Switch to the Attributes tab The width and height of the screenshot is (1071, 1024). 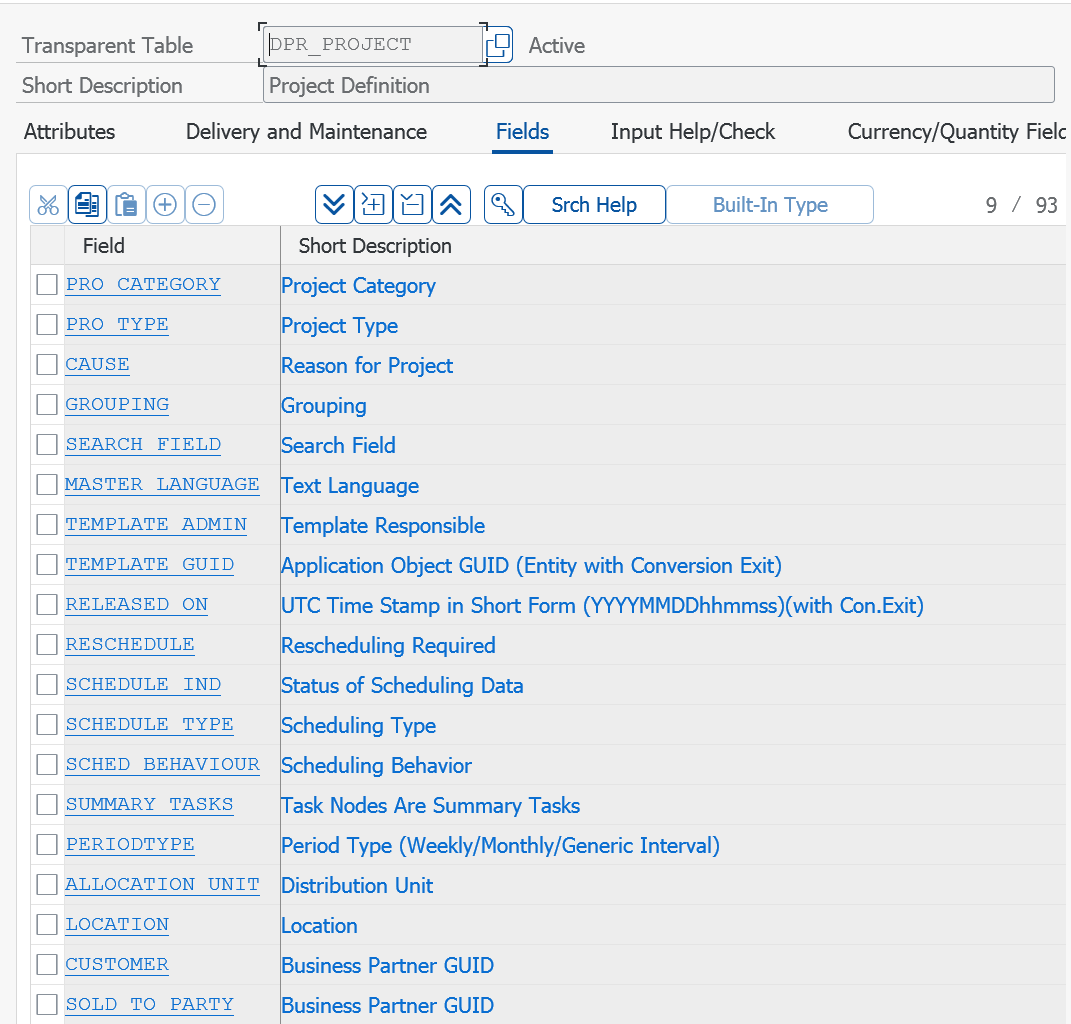tap(70, 131)
